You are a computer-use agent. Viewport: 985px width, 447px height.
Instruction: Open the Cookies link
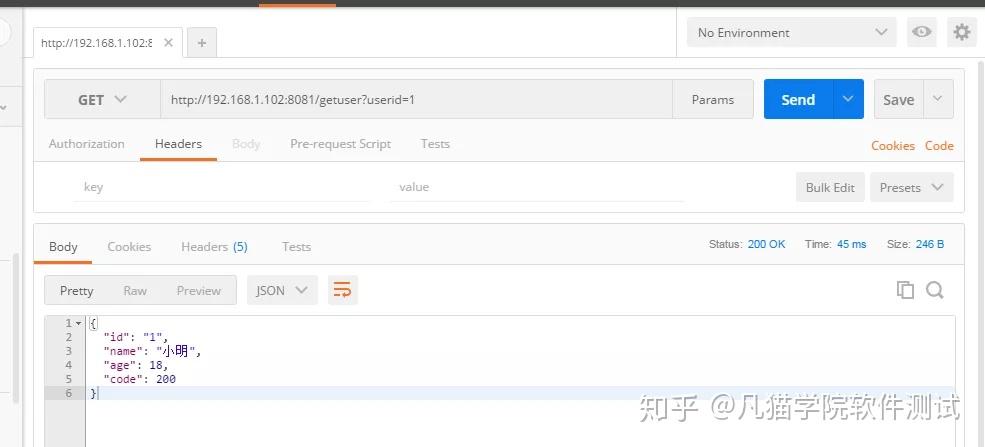893,146
